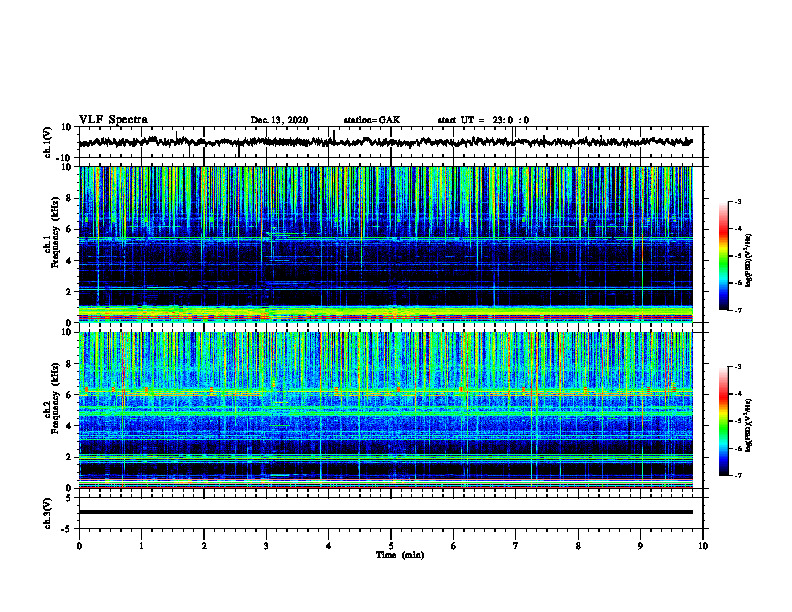Viewport: 792px width, 612px height.
Task: Click the ch.3(V) axis label
Action: tap(48, 513)
